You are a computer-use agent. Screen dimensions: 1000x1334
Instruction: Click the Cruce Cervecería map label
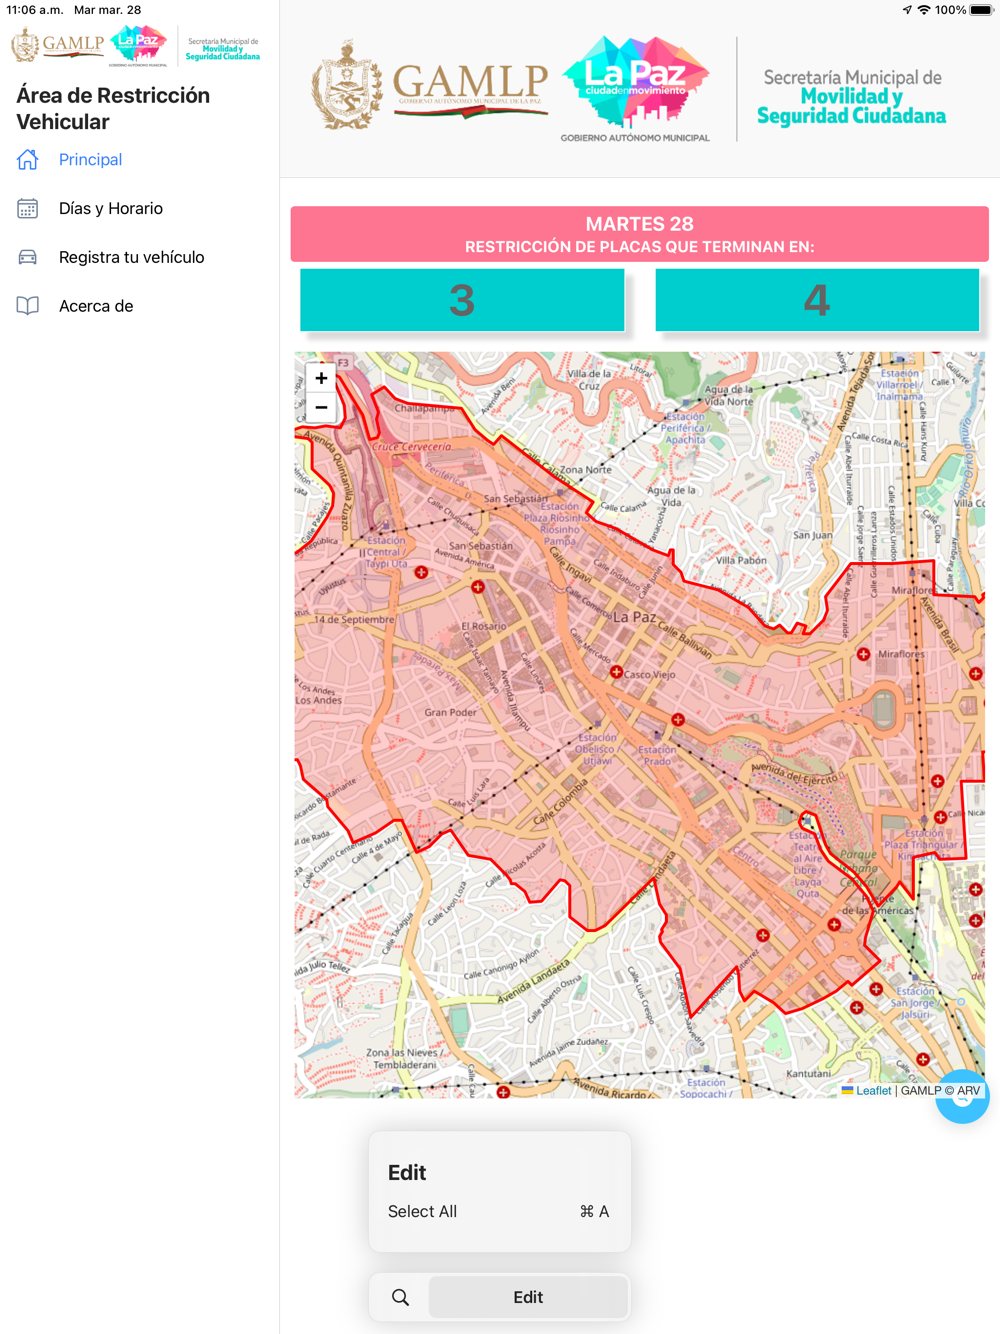[x=412, y=446]
